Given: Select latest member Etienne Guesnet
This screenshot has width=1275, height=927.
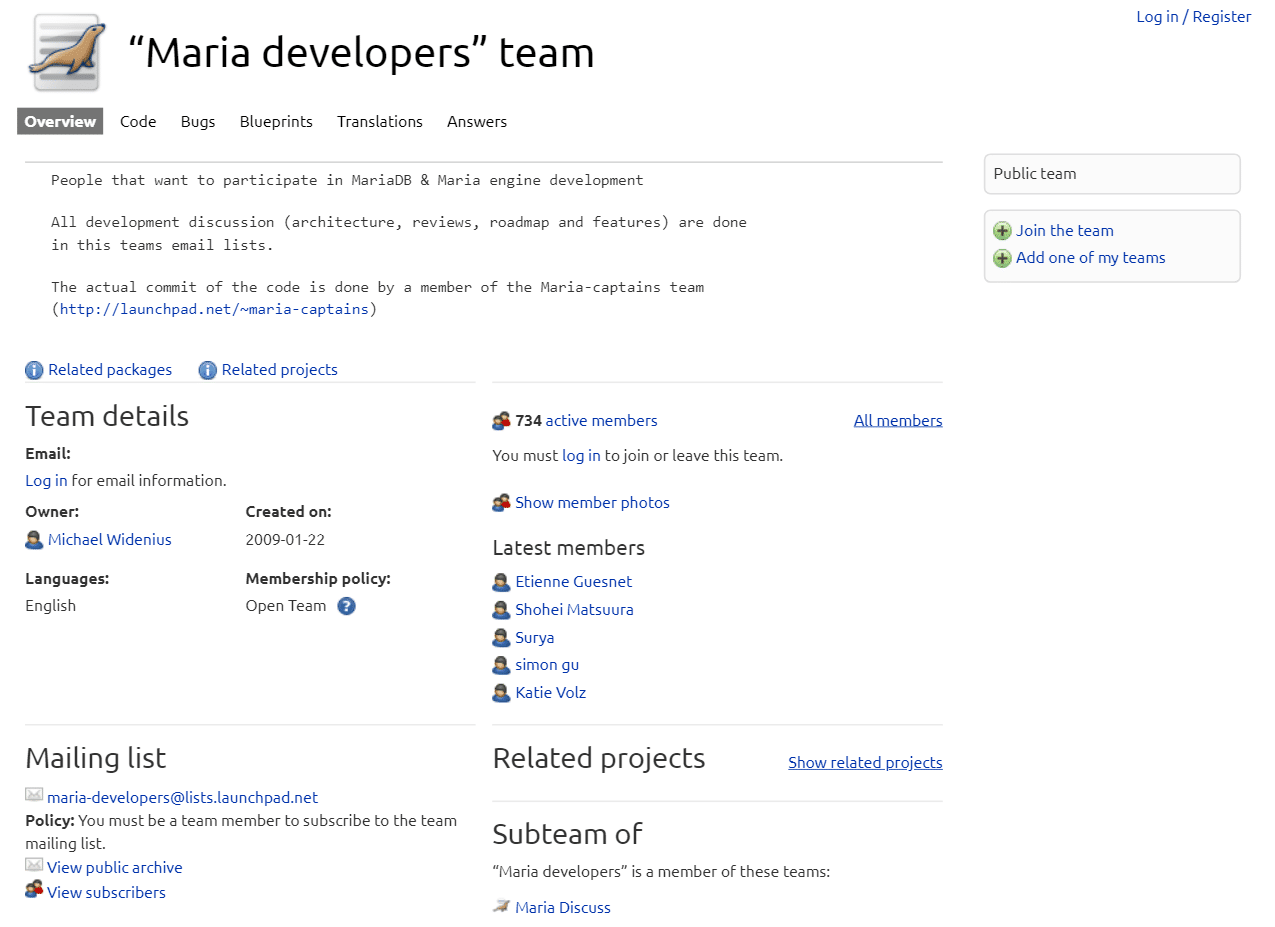Looking at the screenshot, I should pos(573,581).
